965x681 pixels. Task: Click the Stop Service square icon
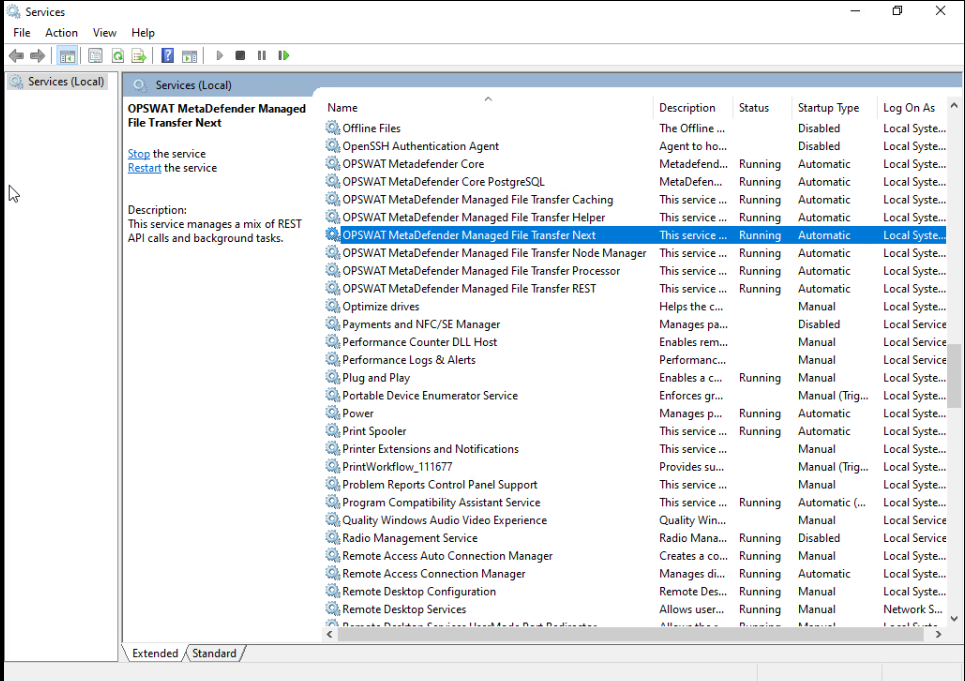click(240, 56)
